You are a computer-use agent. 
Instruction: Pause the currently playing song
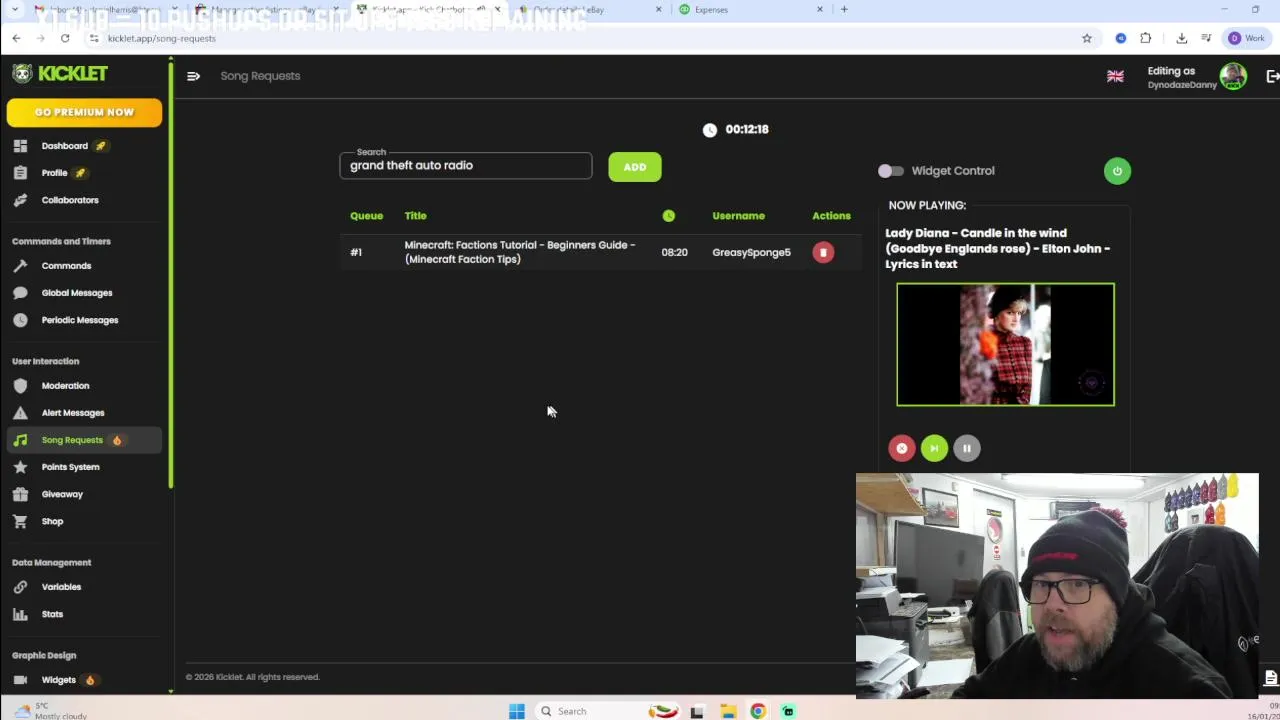967,449
